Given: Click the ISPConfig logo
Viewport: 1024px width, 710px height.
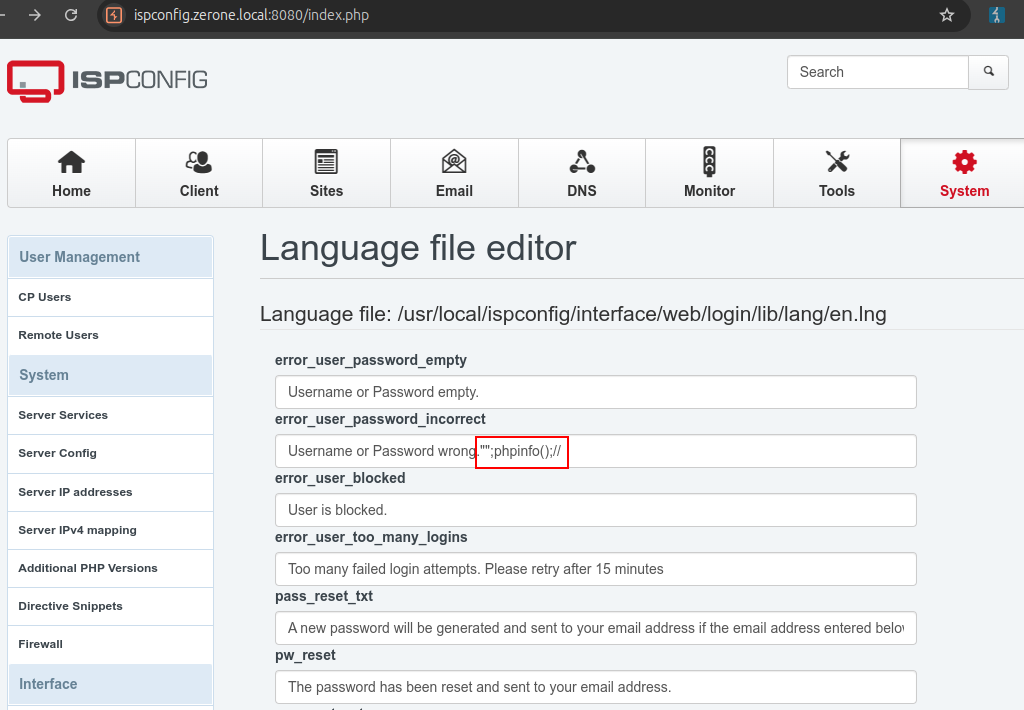Looking at the screenshot, I should tap(108, 81).
